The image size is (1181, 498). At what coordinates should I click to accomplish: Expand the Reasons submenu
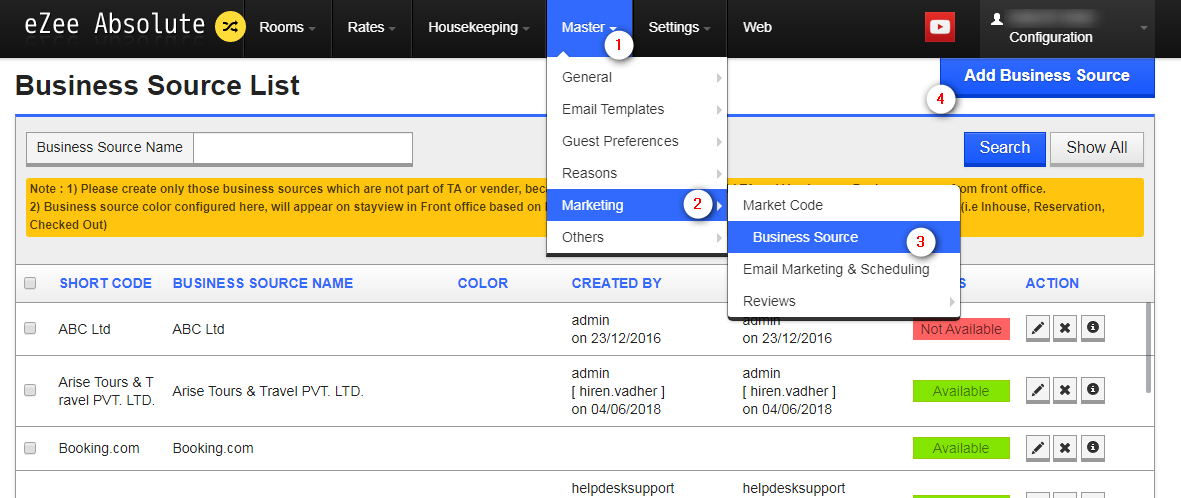(636, 173)
